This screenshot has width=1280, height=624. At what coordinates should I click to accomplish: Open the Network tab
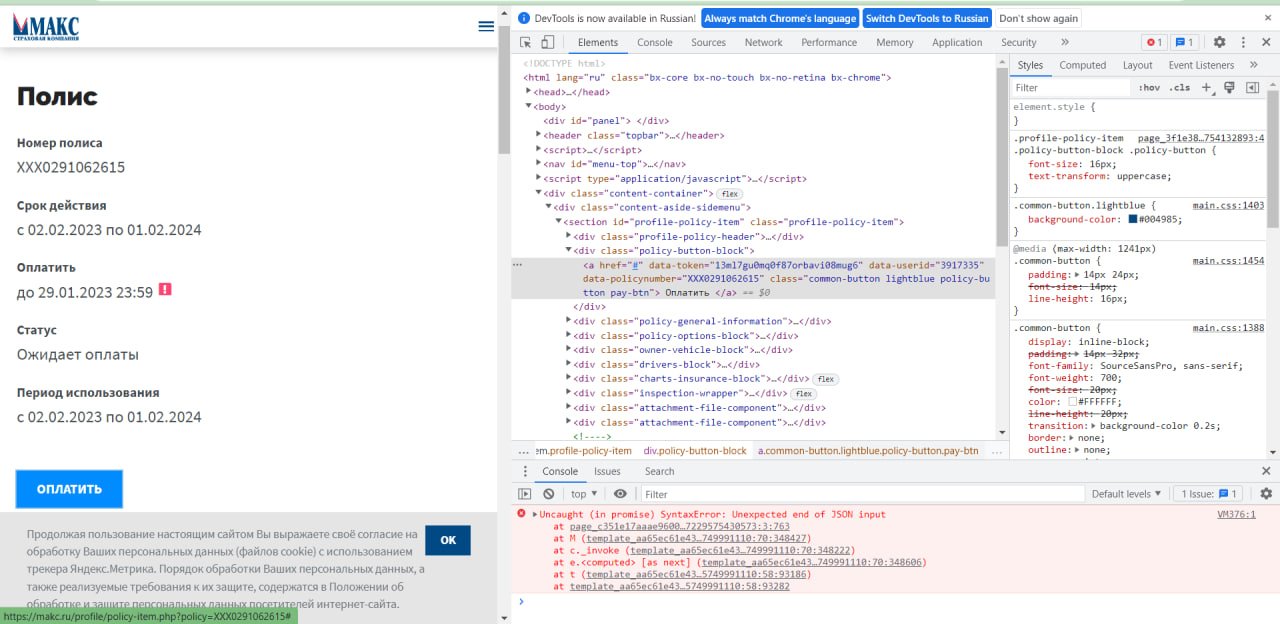point(763,42)
